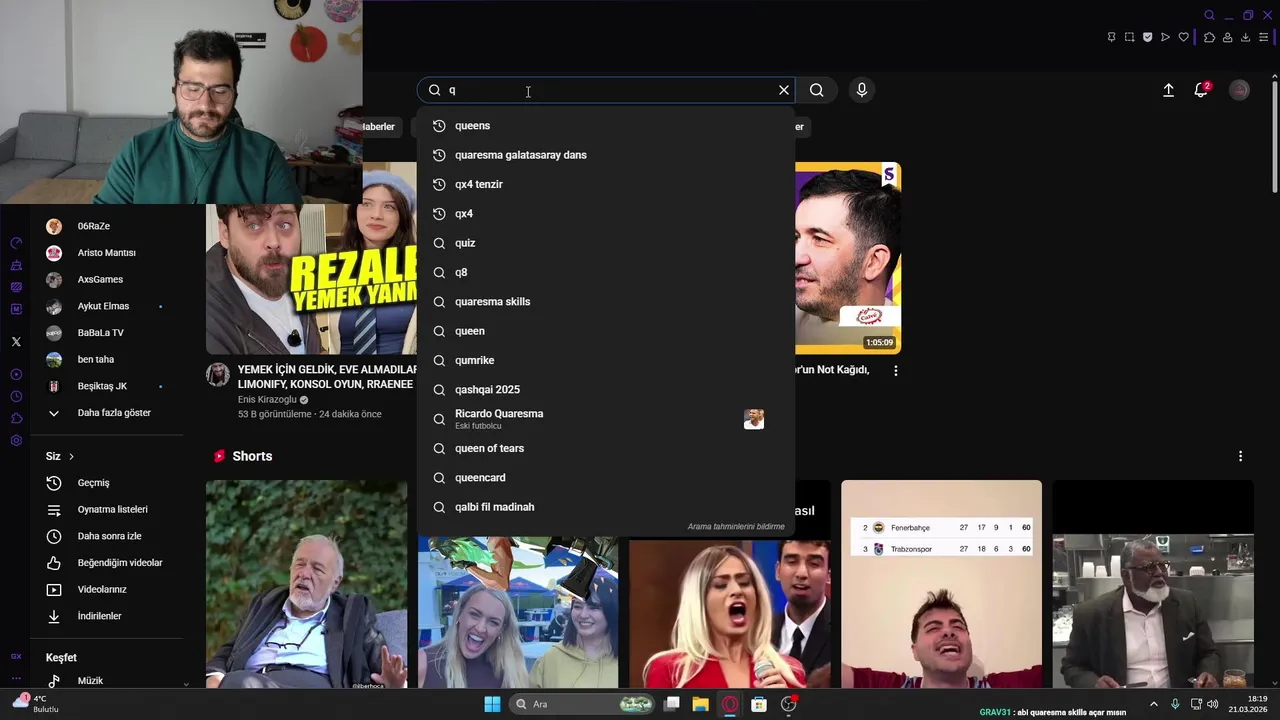Open the GX Cleaner sidebar icon
1280x720 pixels.
tap(16, 265)
